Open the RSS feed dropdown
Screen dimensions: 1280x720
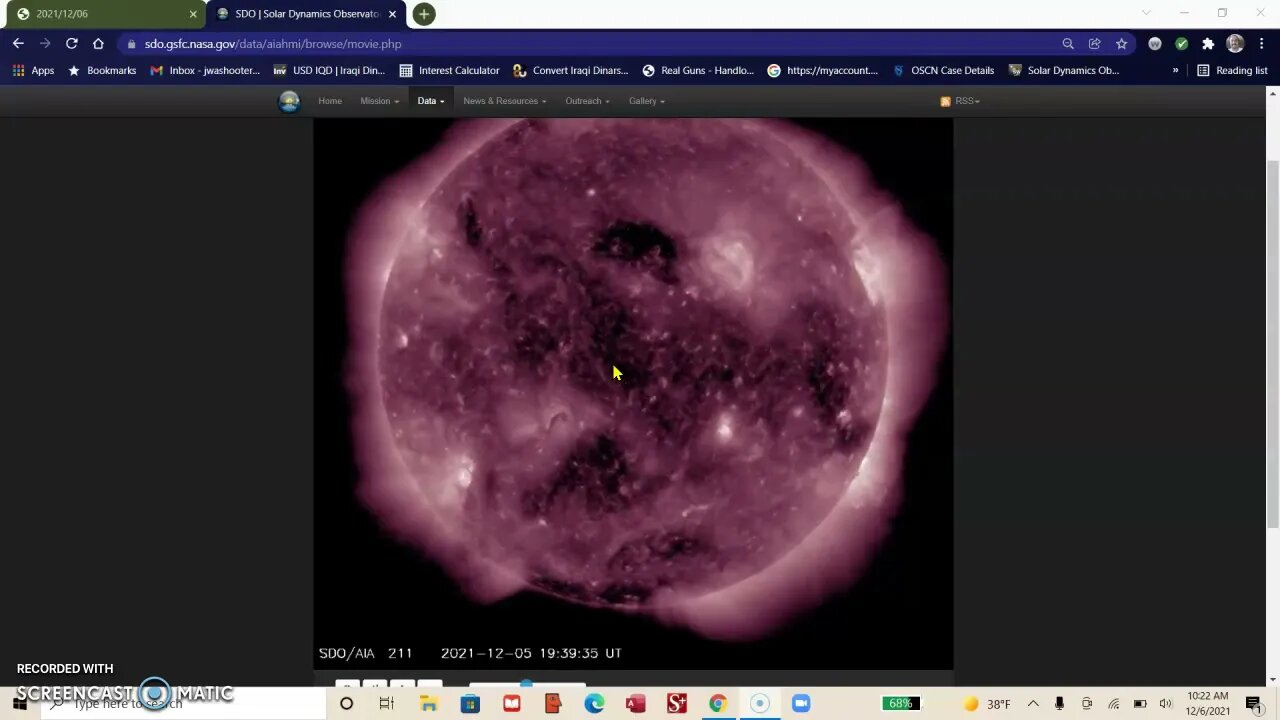click(960, 101)
